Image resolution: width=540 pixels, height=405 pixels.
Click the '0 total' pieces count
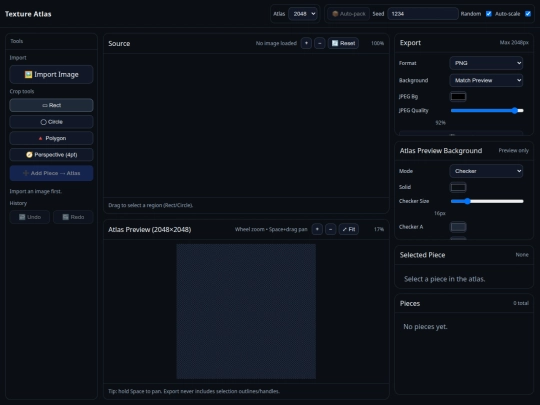[521, 303]
